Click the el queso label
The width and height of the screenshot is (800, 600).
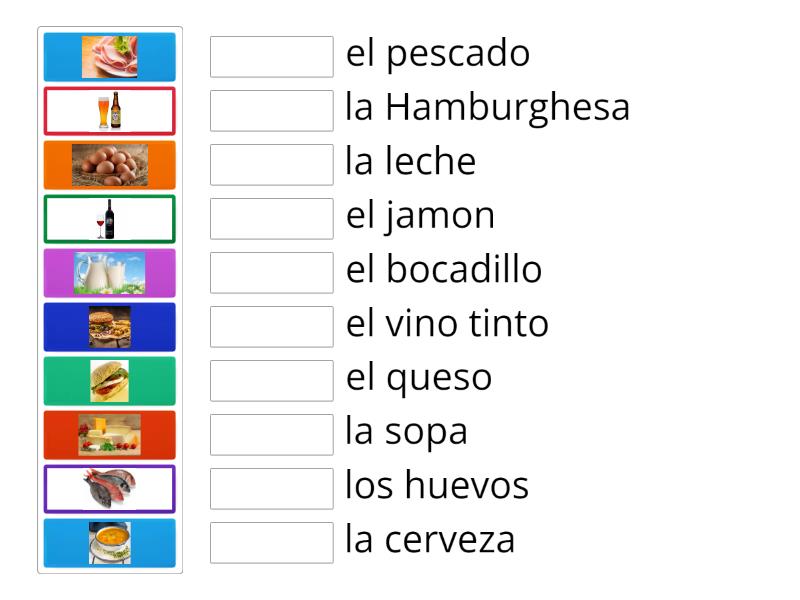coord(418,377)
